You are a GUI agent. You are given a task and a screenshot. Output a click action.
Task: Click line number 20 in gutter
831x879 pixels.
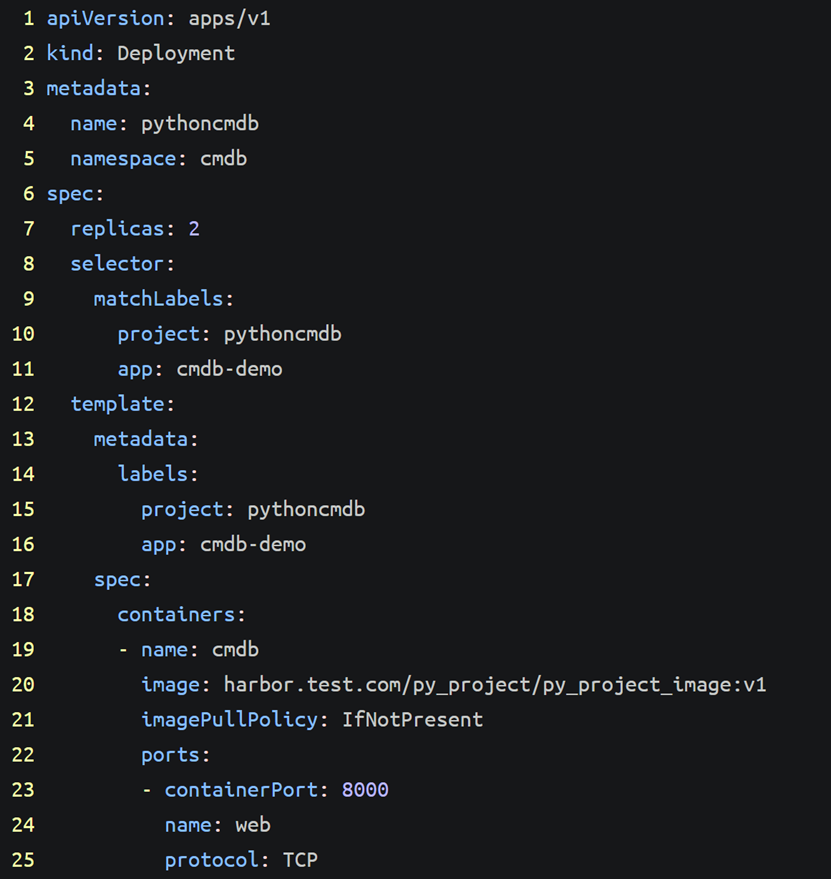pos(23,684)
